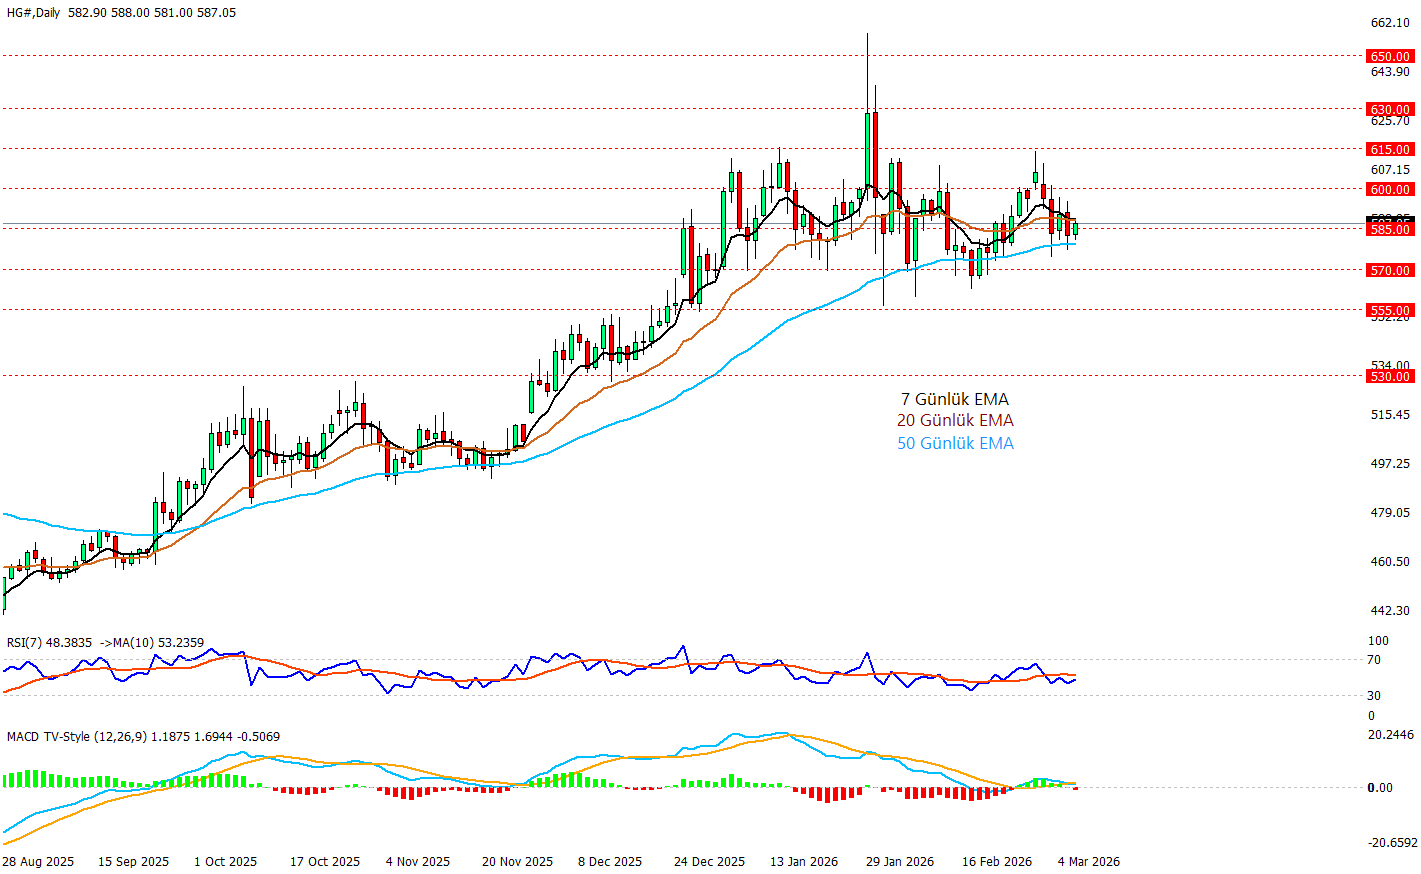Viewport: 1421px width, 874px height.
Task: Click the blue 50 Günlük EMA label
Action: click(955, 444)
